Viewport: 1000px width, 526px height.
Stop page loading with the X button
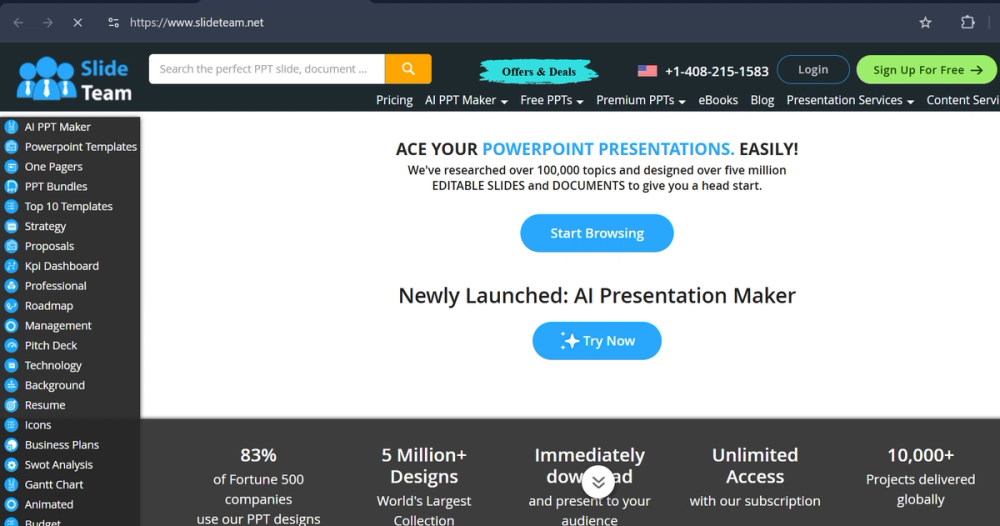pos(78,22)
